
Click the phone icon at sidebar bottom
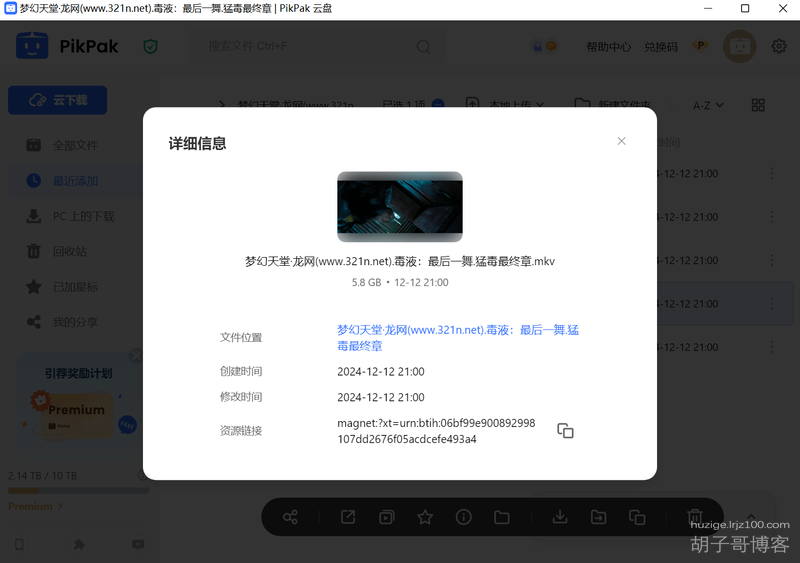(x=19, y=544)
